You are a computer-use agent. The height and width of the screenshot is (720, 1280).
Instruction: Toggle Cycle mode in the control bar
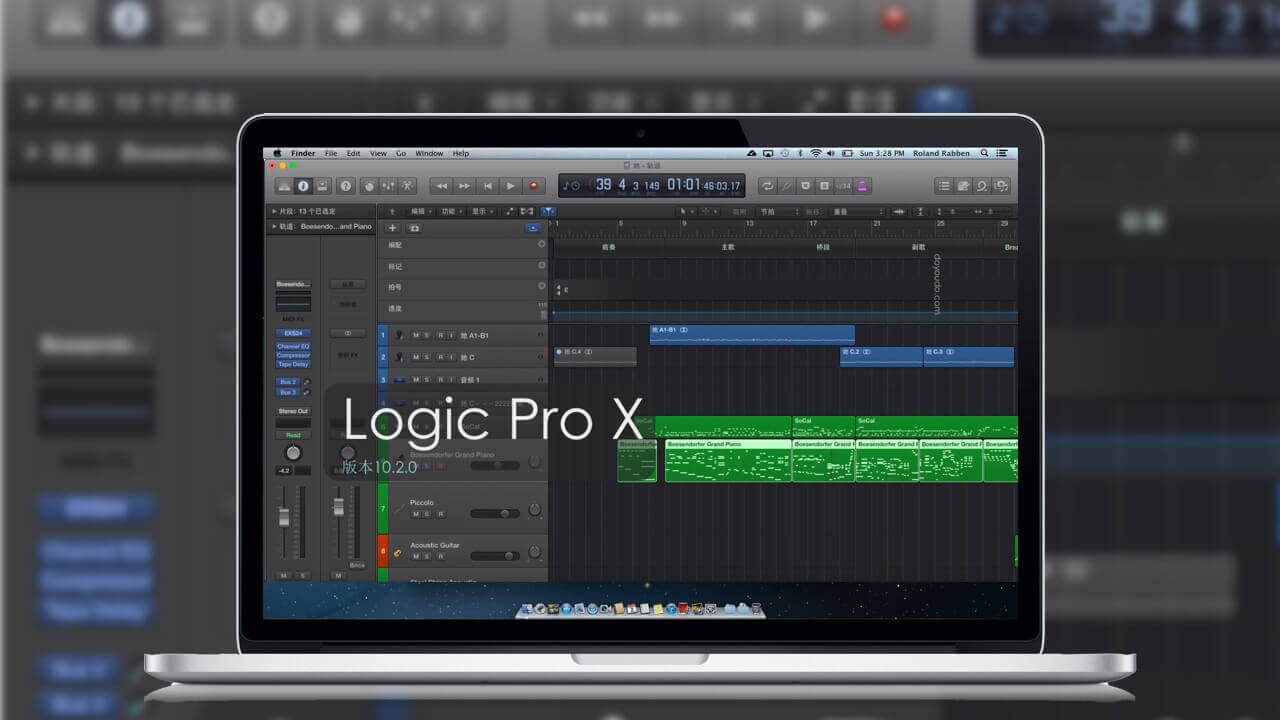(x=767, y=186)
